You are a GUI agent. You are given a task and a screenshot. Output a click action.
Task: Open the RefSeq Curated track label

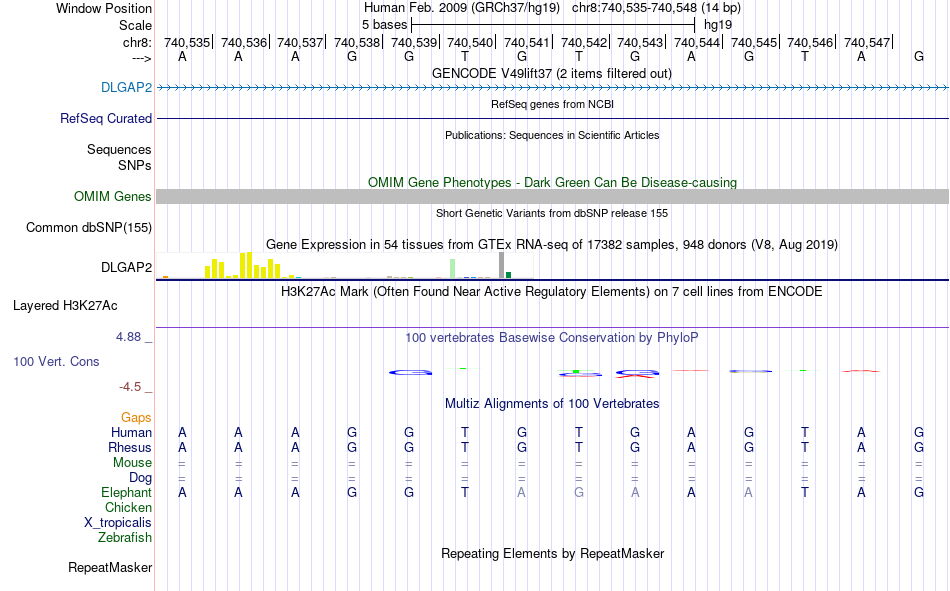(x=105, y=118)
